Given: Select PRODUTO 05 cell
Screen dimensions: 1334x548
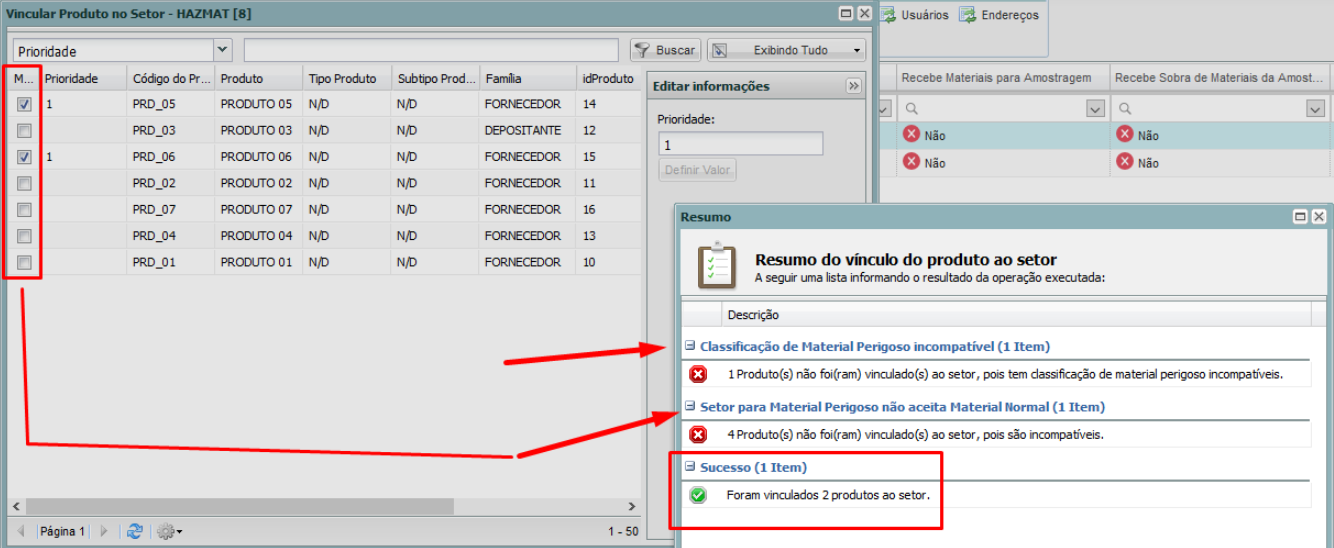Looking at the screenshot, I should click(258, 104).
